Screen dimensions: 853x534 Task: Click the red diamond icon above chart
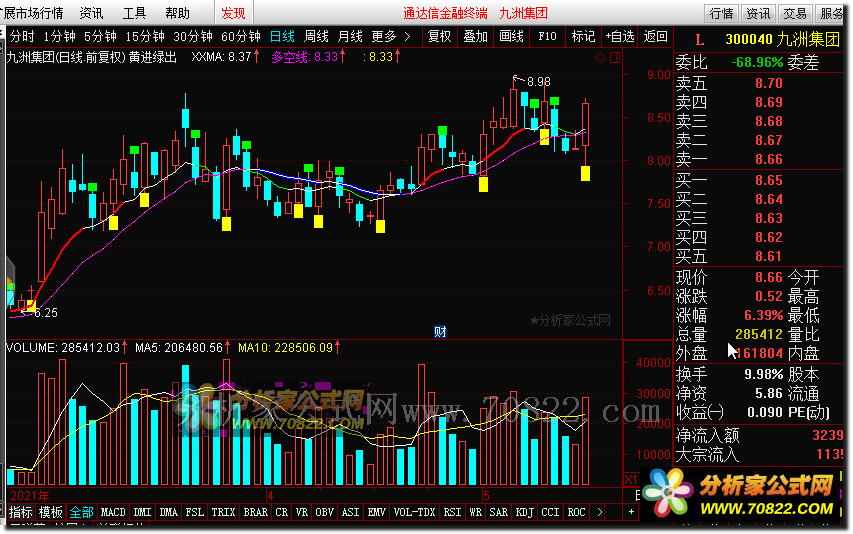tap(600, 57)
